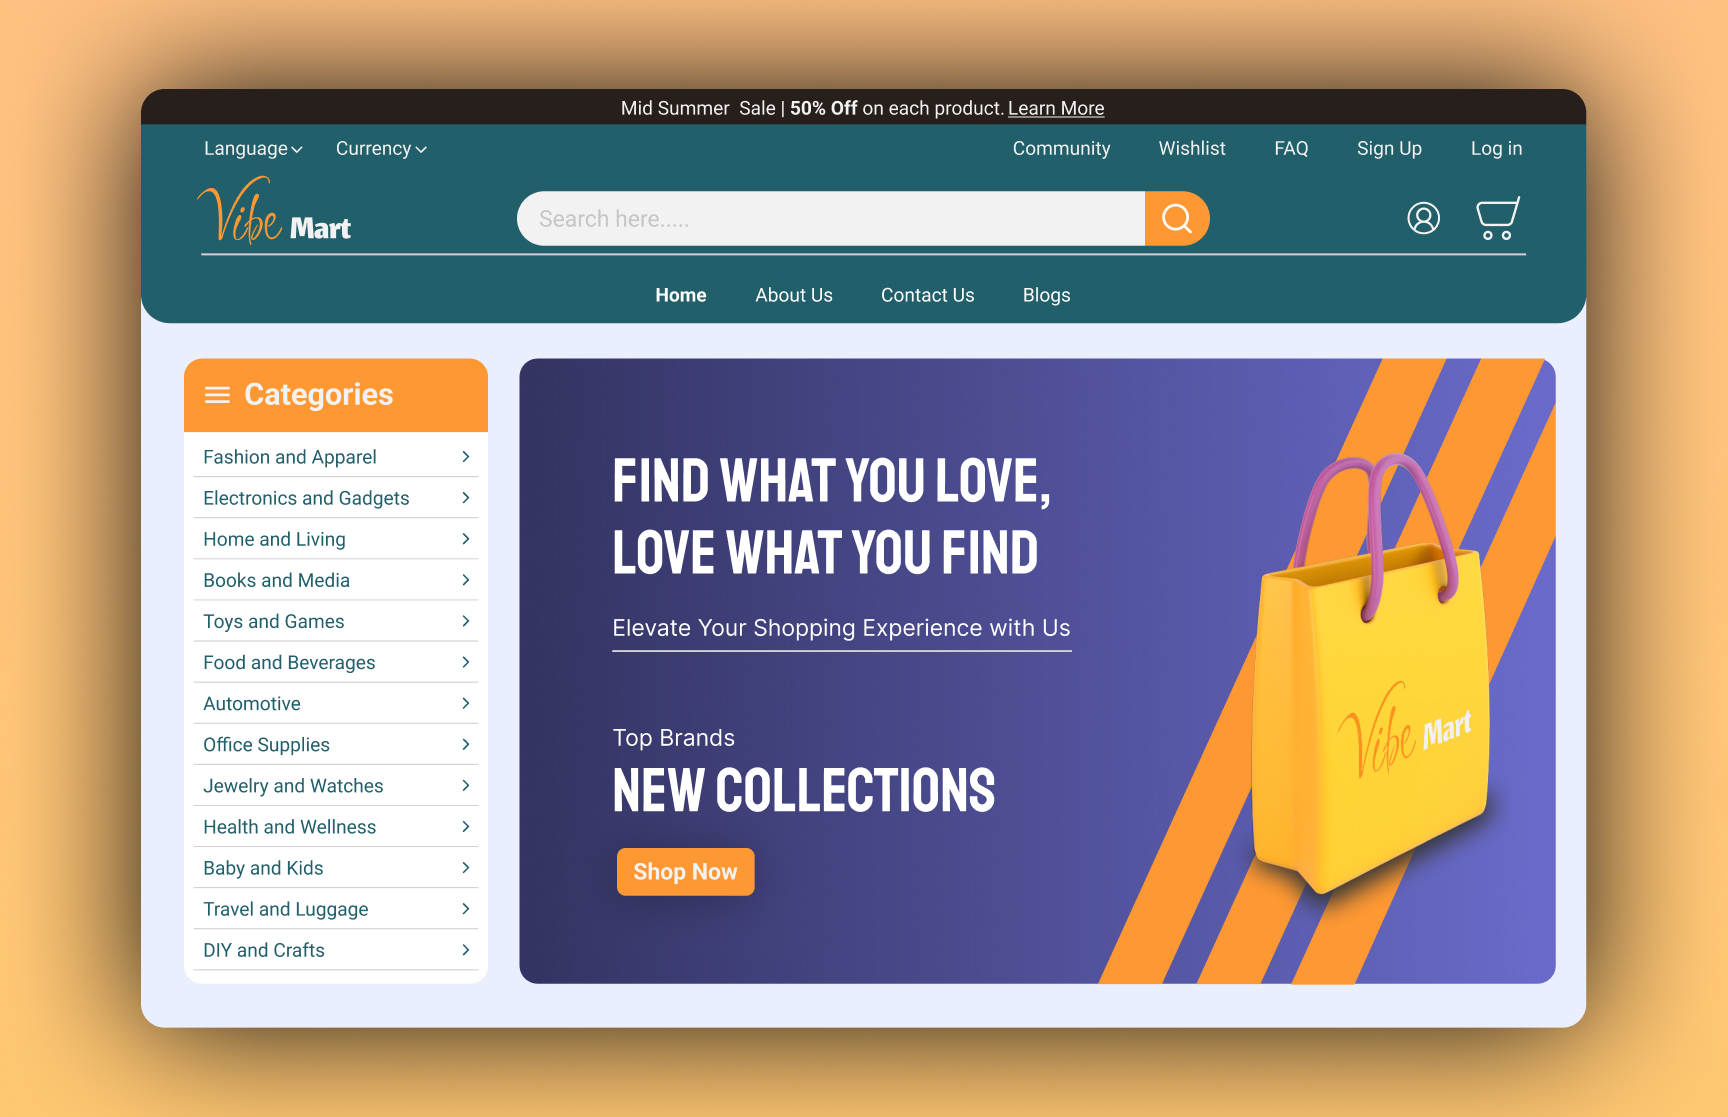Open the user account profile icon
1728x1117 pixels.
1423,218
